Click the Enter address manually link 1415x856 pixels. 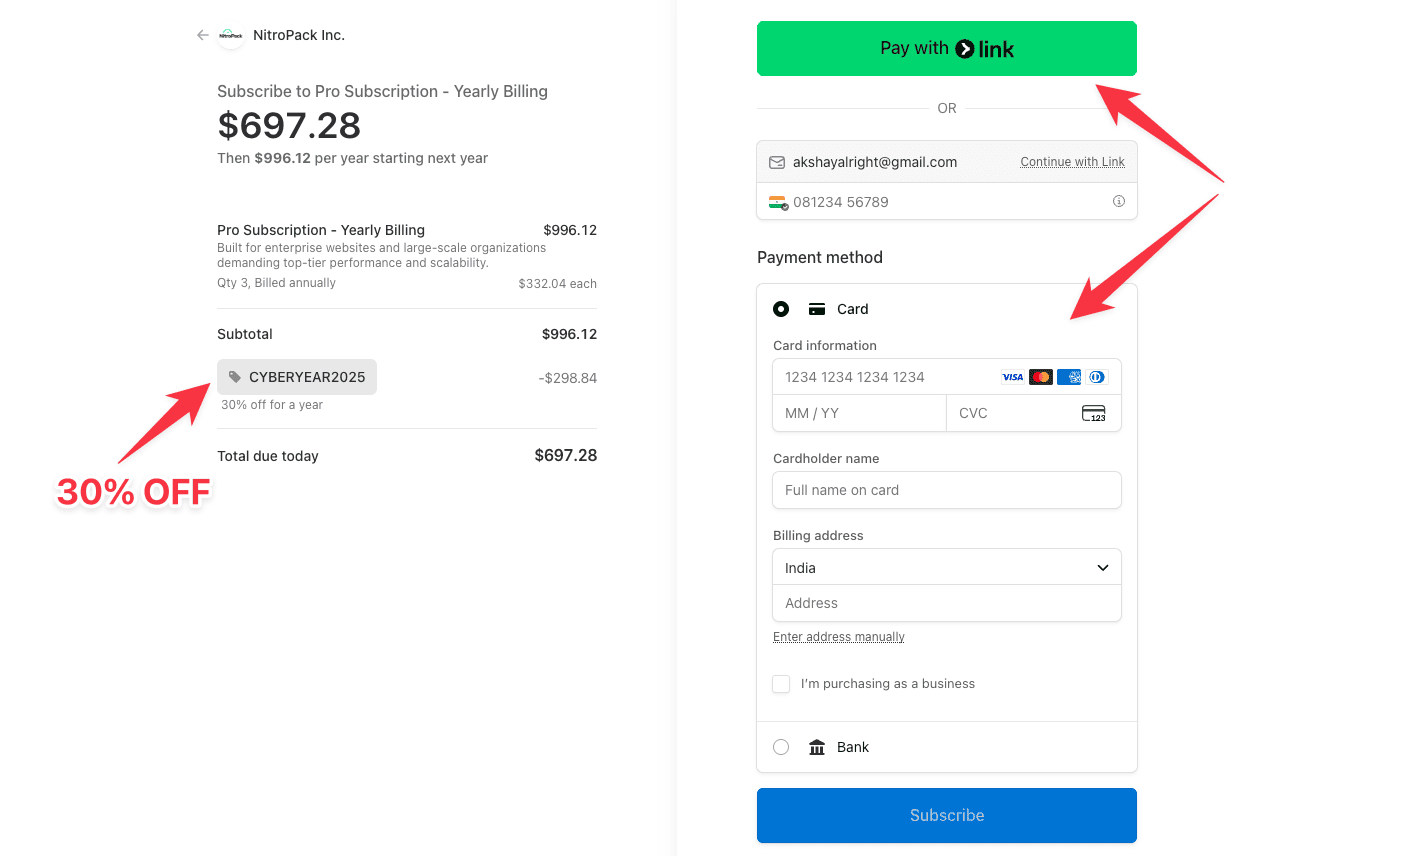coord(838,636)
